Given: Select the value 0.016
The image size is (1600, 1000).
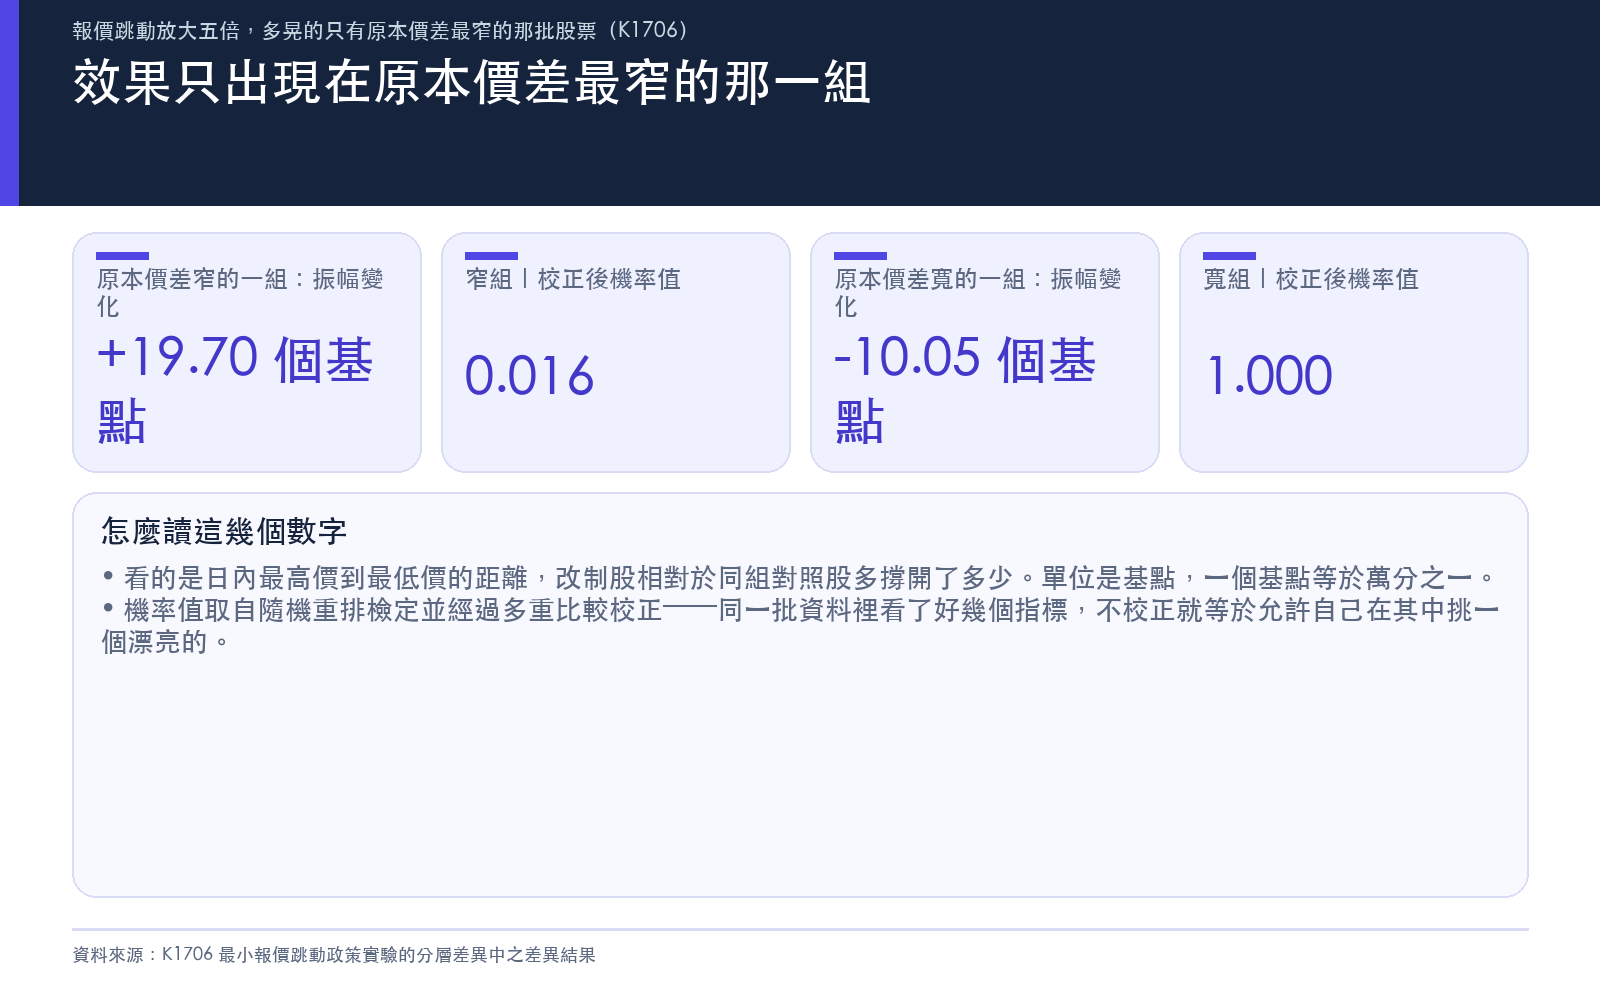Looking at the screenshot, I should click(530, 376).
